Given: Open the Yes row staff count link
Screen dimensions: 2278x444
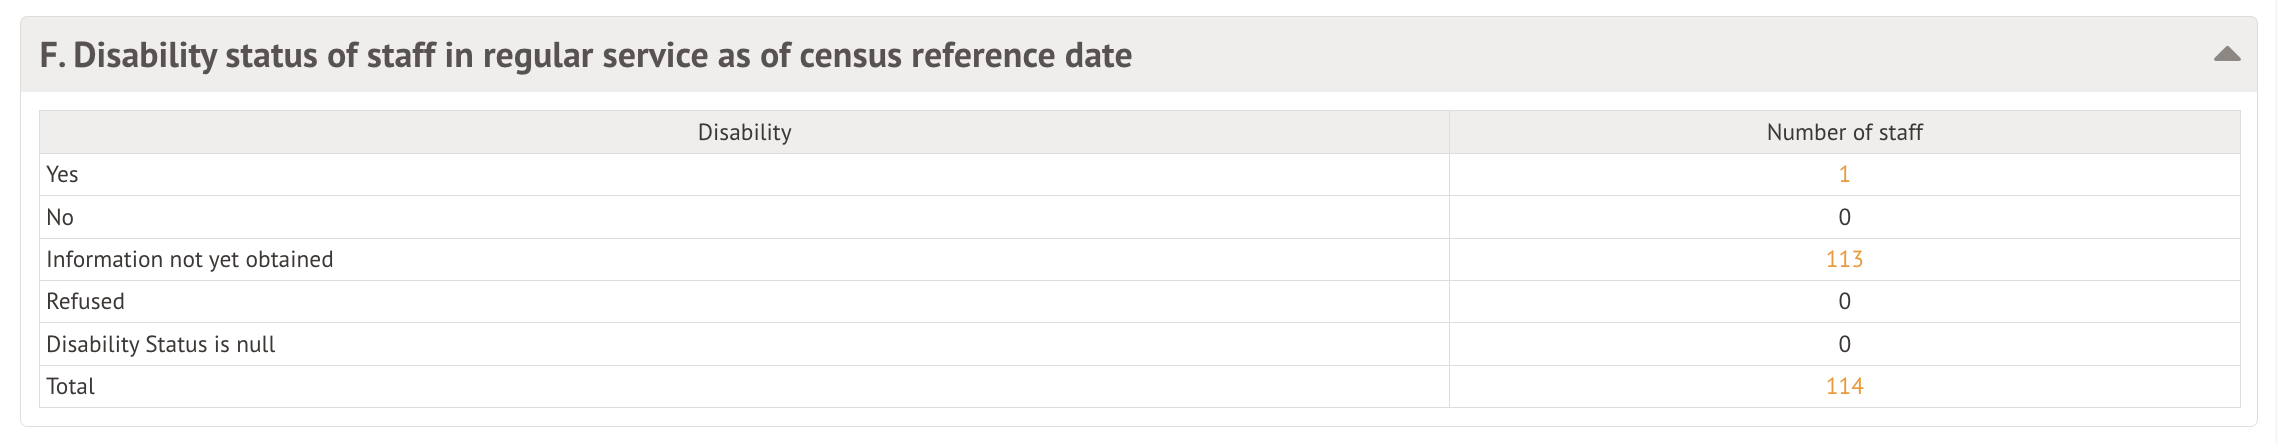Looking at the screenshot, I should (x=1844, y=174).
